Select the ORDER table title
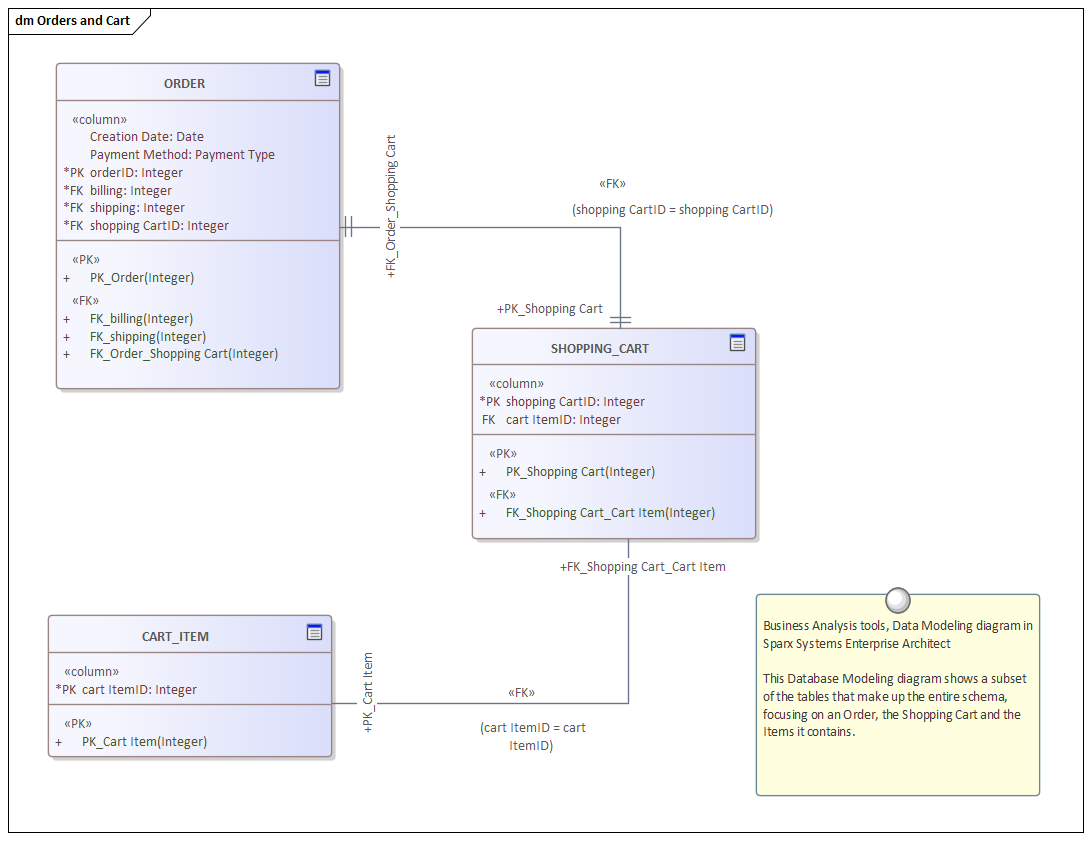This screenshot has width=1092, height=841. [184, 83]
